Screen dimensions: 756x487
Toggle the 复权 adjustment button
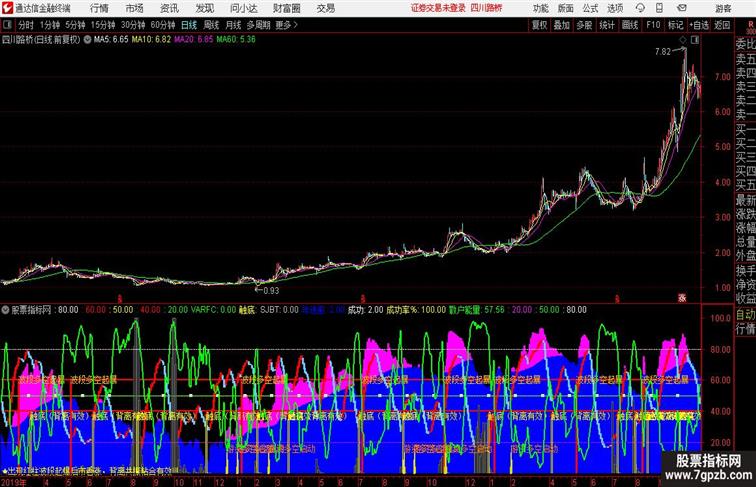click(540, 25)
